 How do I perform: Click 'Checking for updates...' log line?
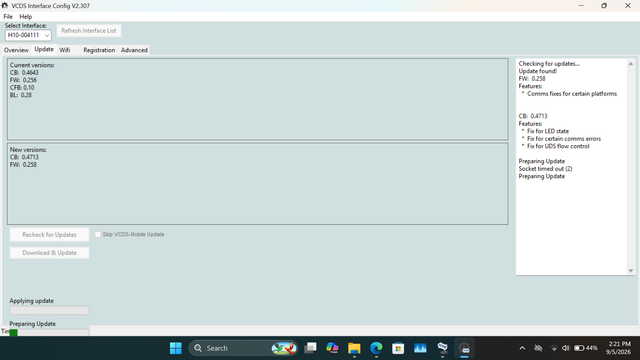click(x=549, y=64)
